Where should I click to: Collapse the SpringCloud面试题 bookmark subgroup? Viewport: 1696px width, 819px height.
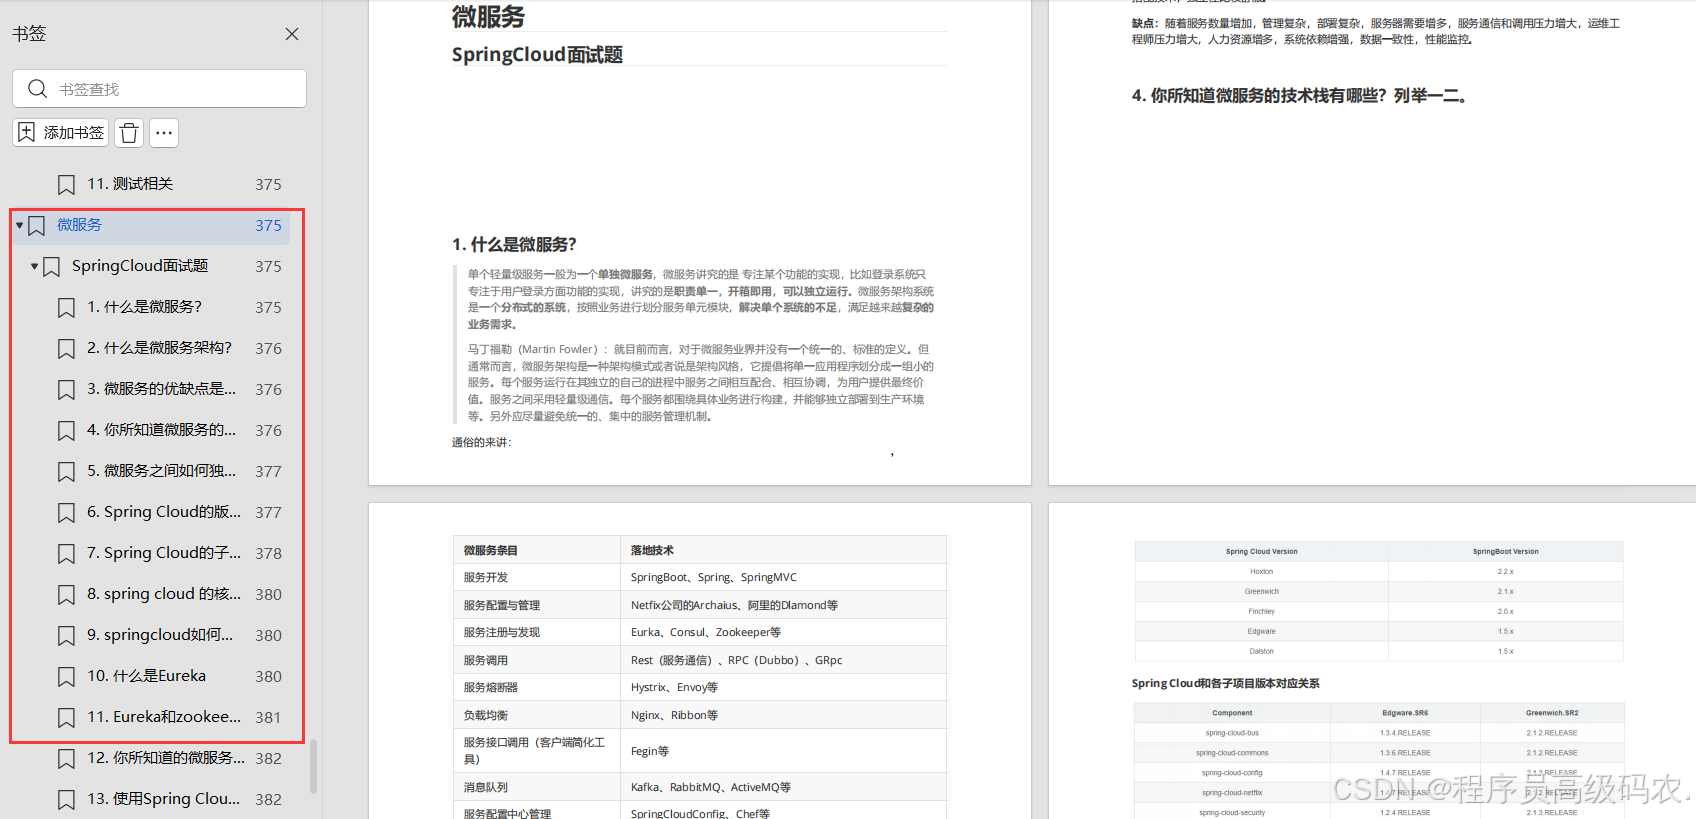(x=34, y=266)
